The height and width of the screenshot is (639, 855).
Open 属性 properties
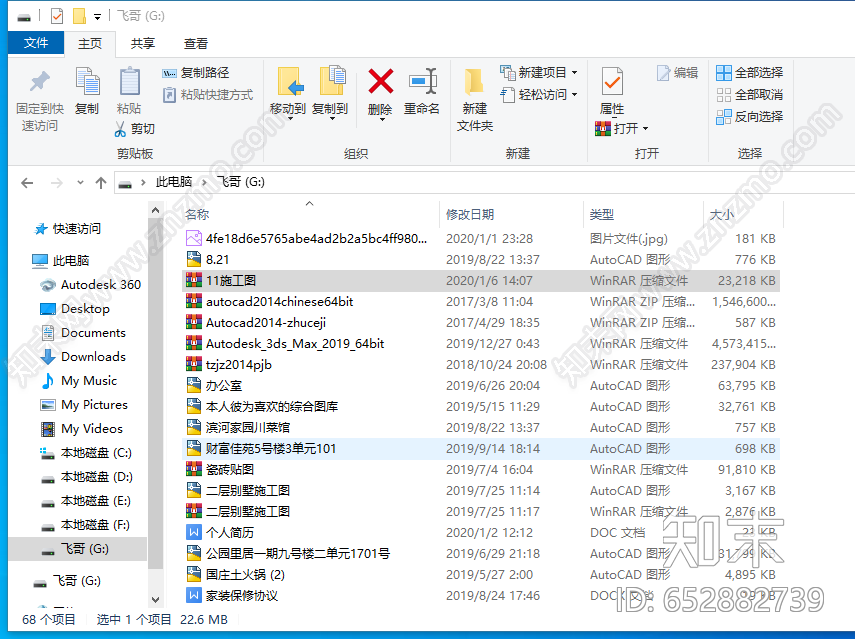pos(612,91)
